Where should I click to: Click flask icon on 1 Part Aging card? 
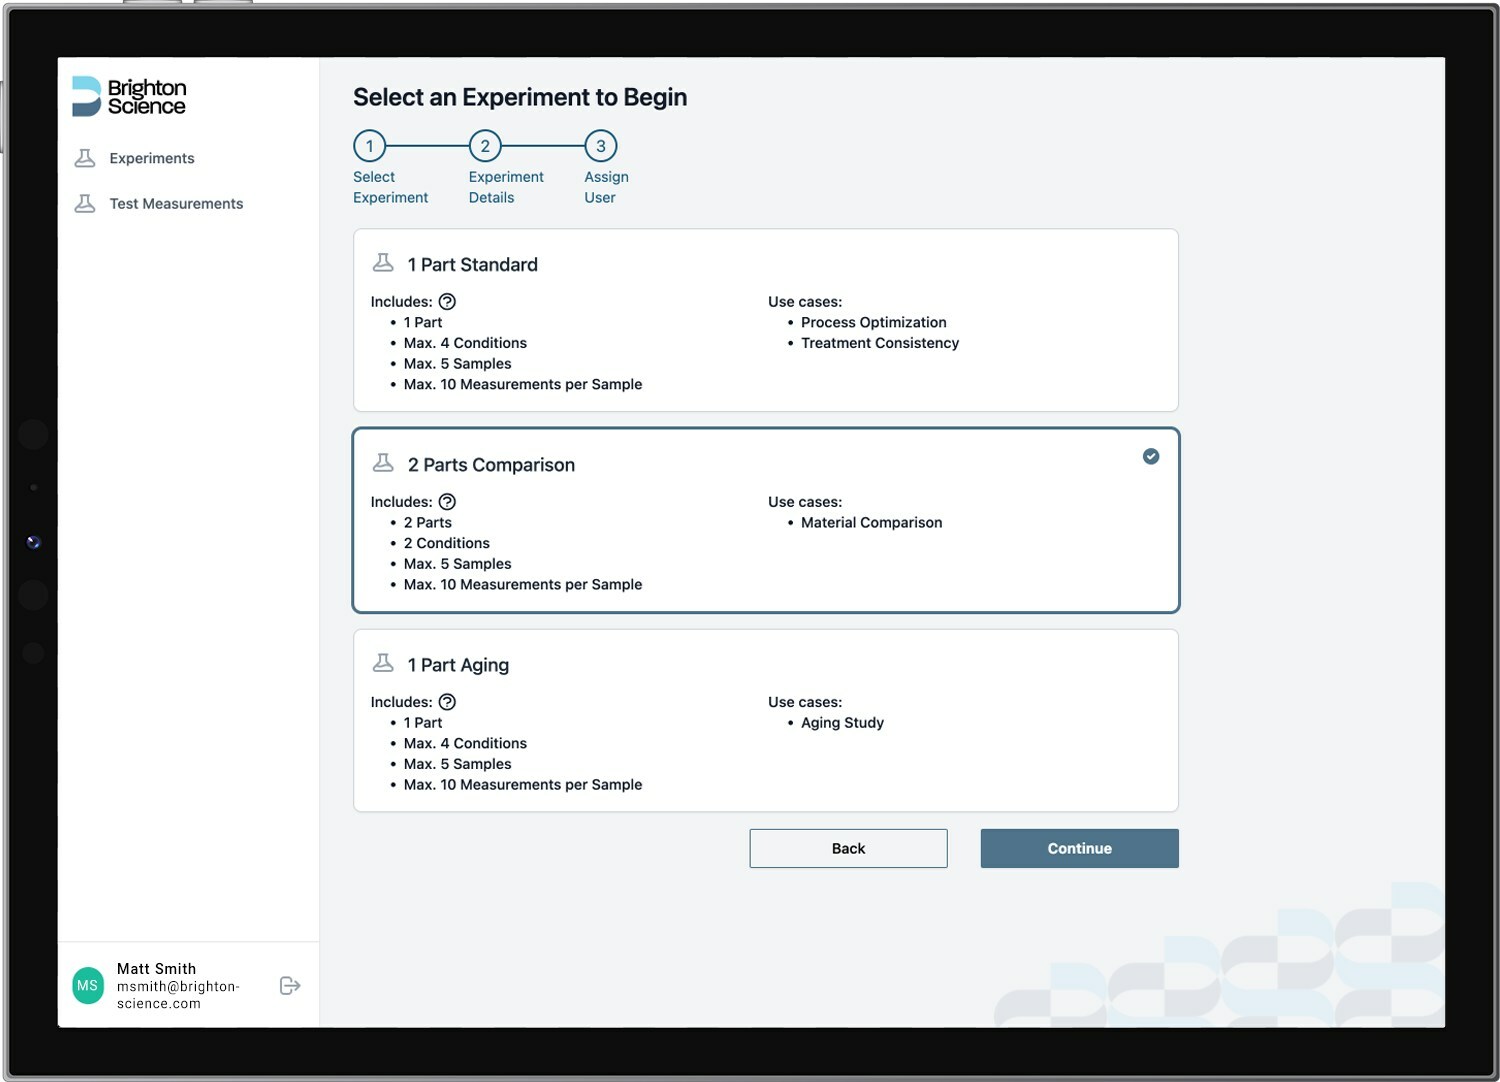click(383, 663)
